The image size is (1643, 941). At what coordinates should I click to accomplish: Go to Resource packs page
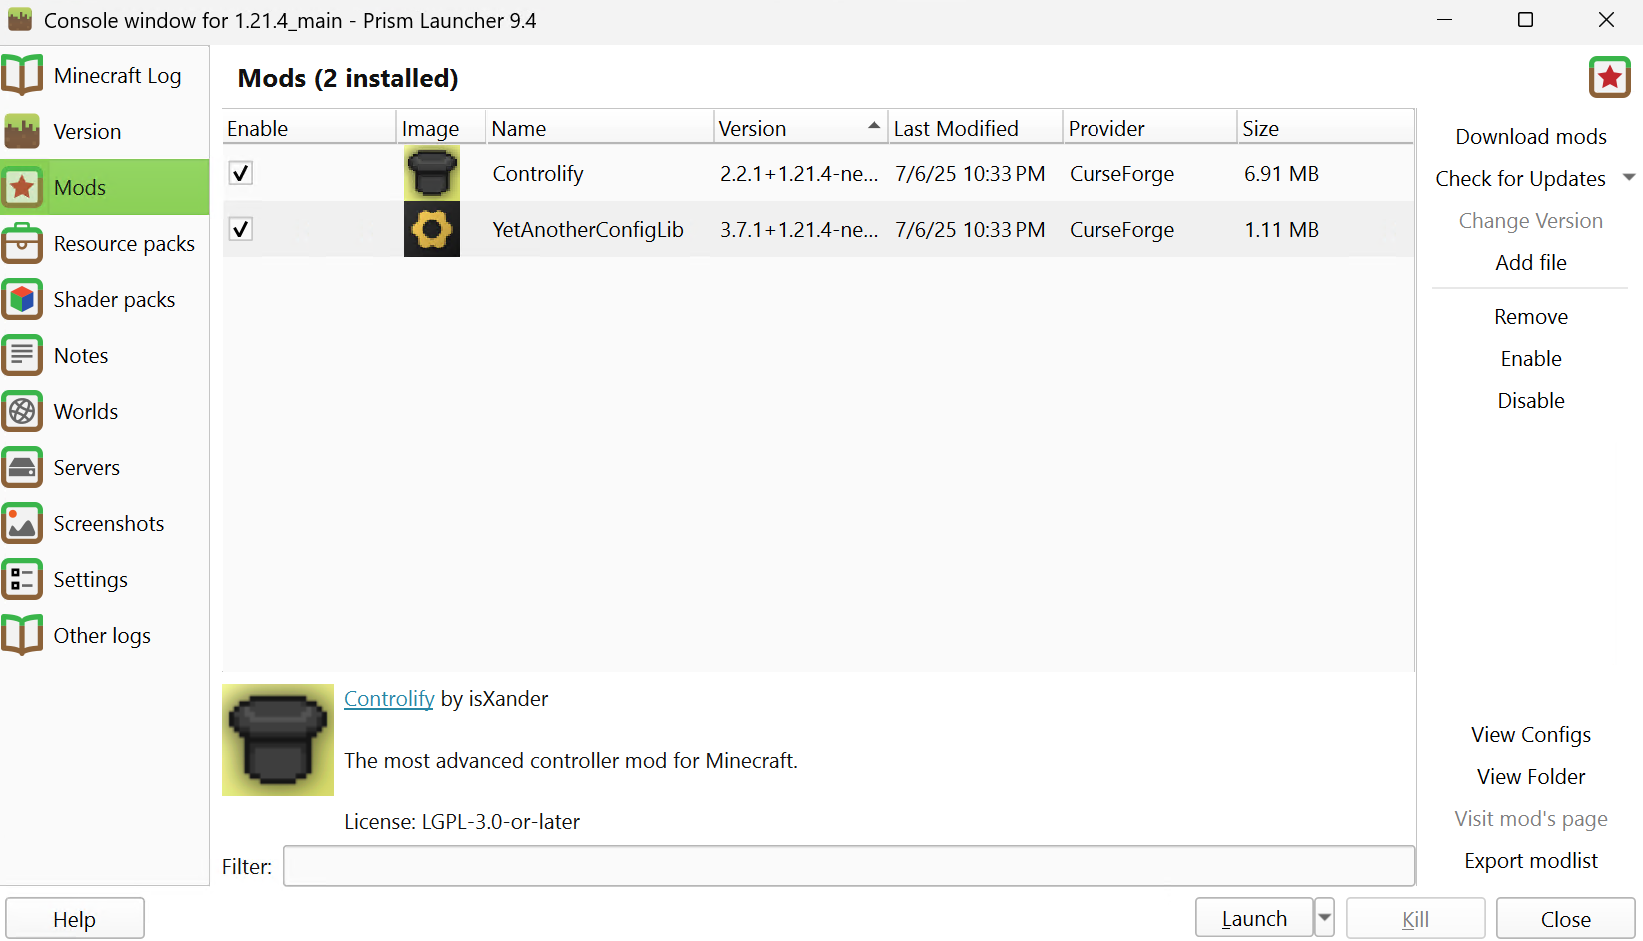(105, 243)
